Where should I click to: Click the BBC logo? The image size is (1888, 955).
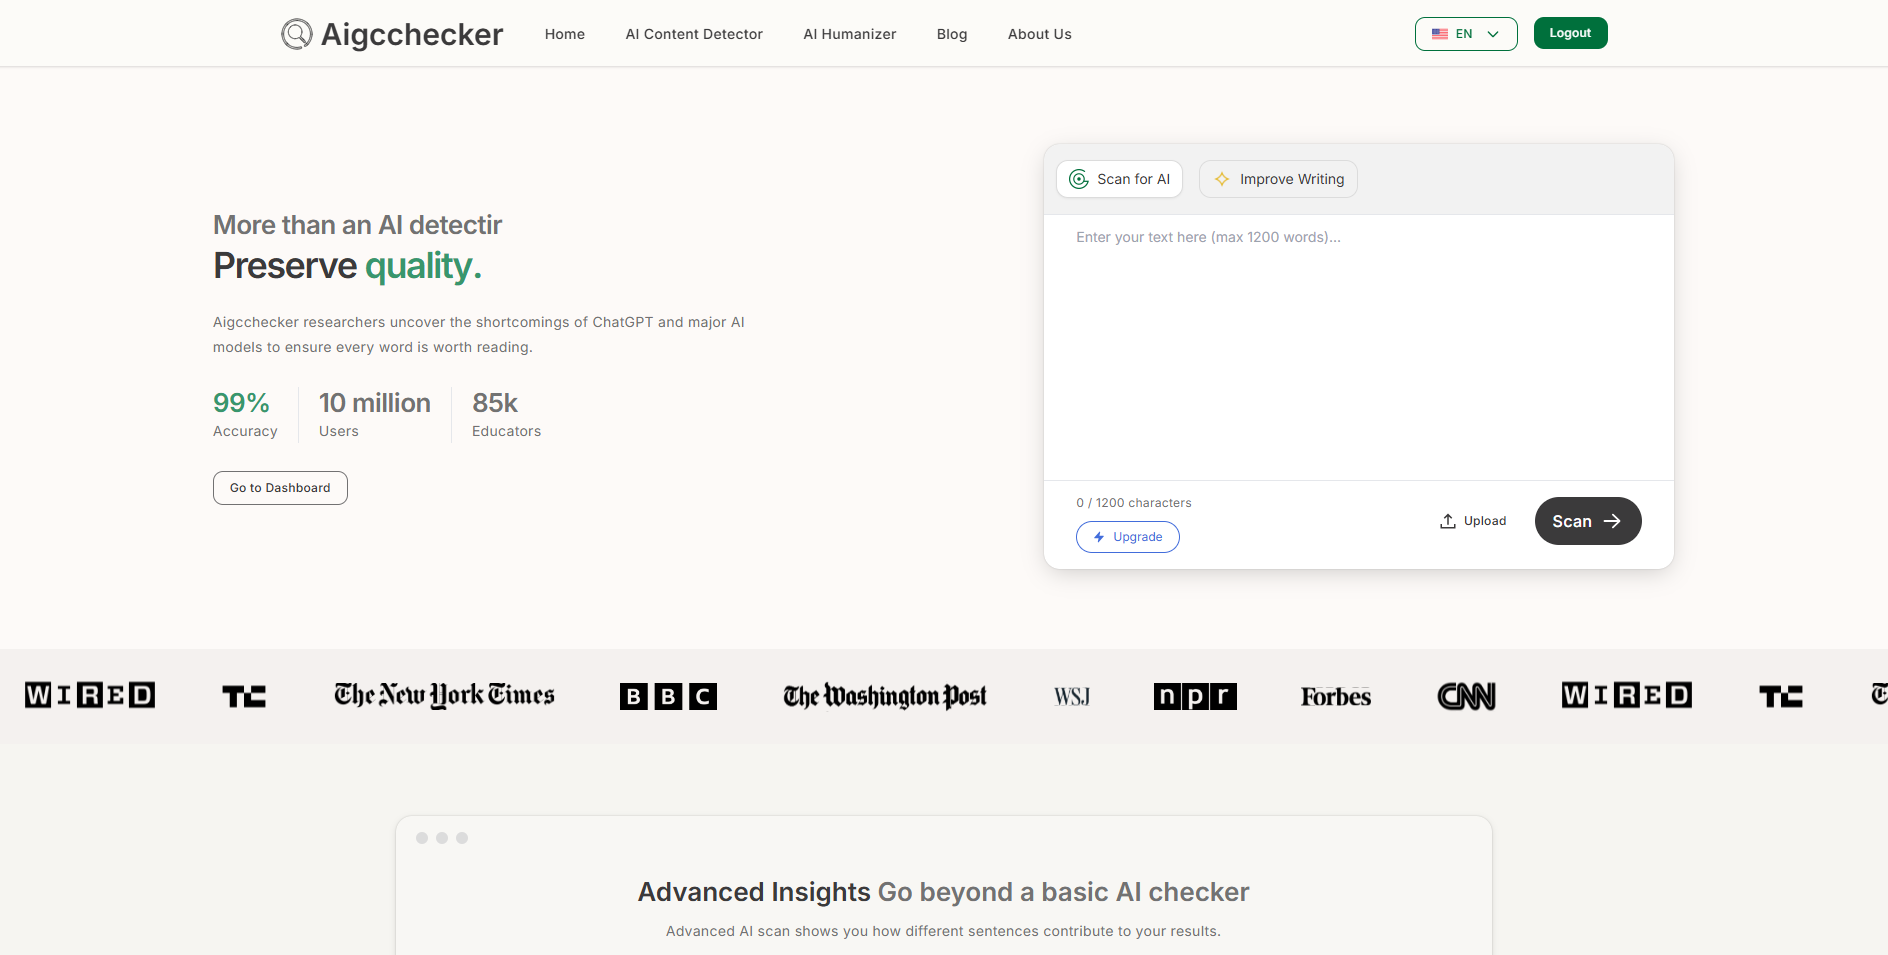668,696
